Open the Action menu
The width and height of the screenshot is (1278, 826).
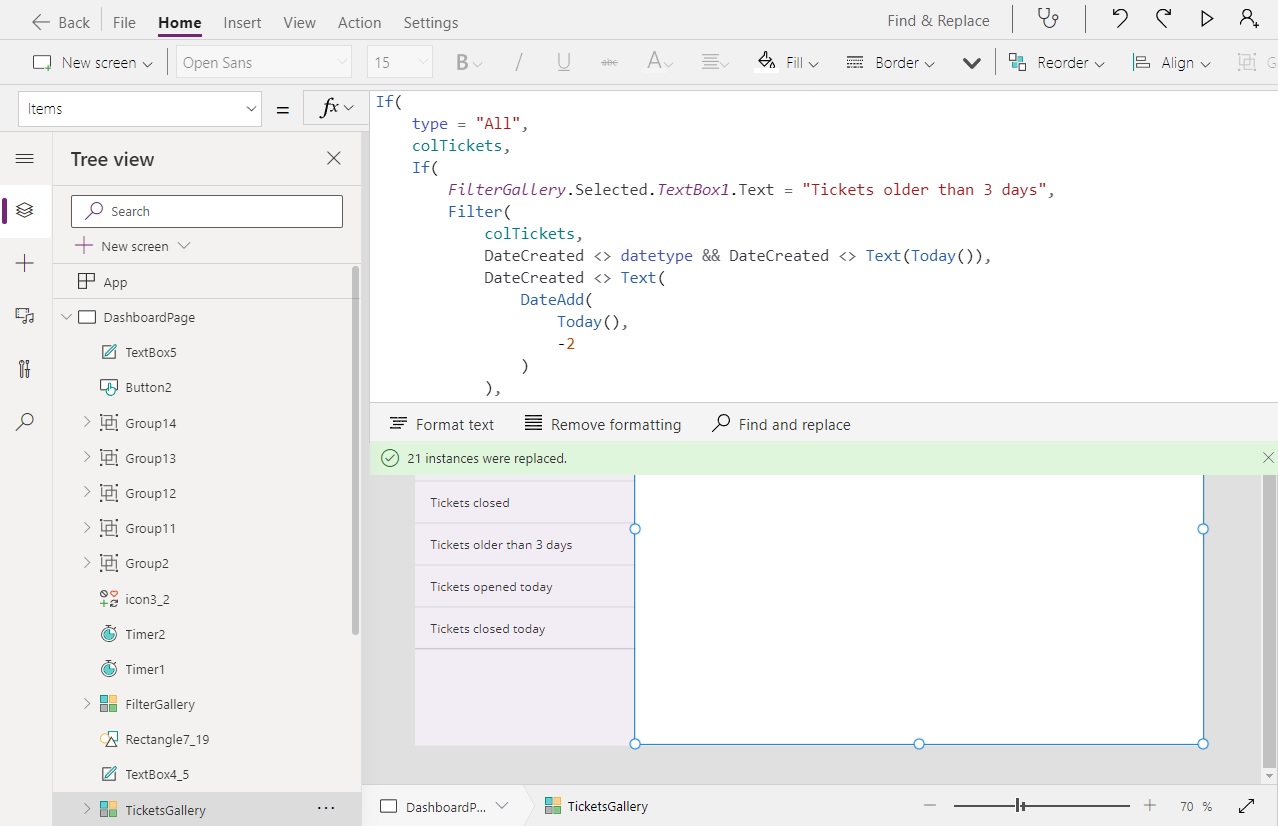coord(359,22)
